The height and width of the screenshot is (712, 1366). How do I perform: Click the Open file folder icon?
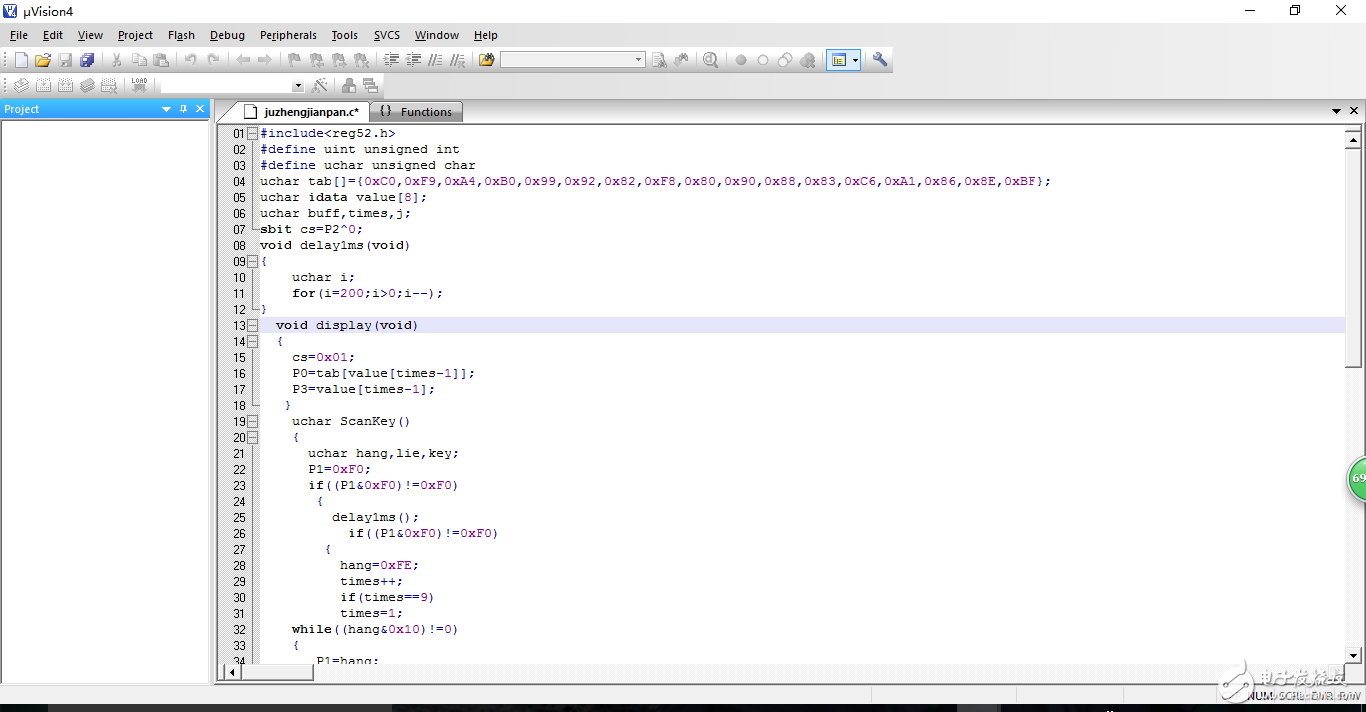click(43, 60)
